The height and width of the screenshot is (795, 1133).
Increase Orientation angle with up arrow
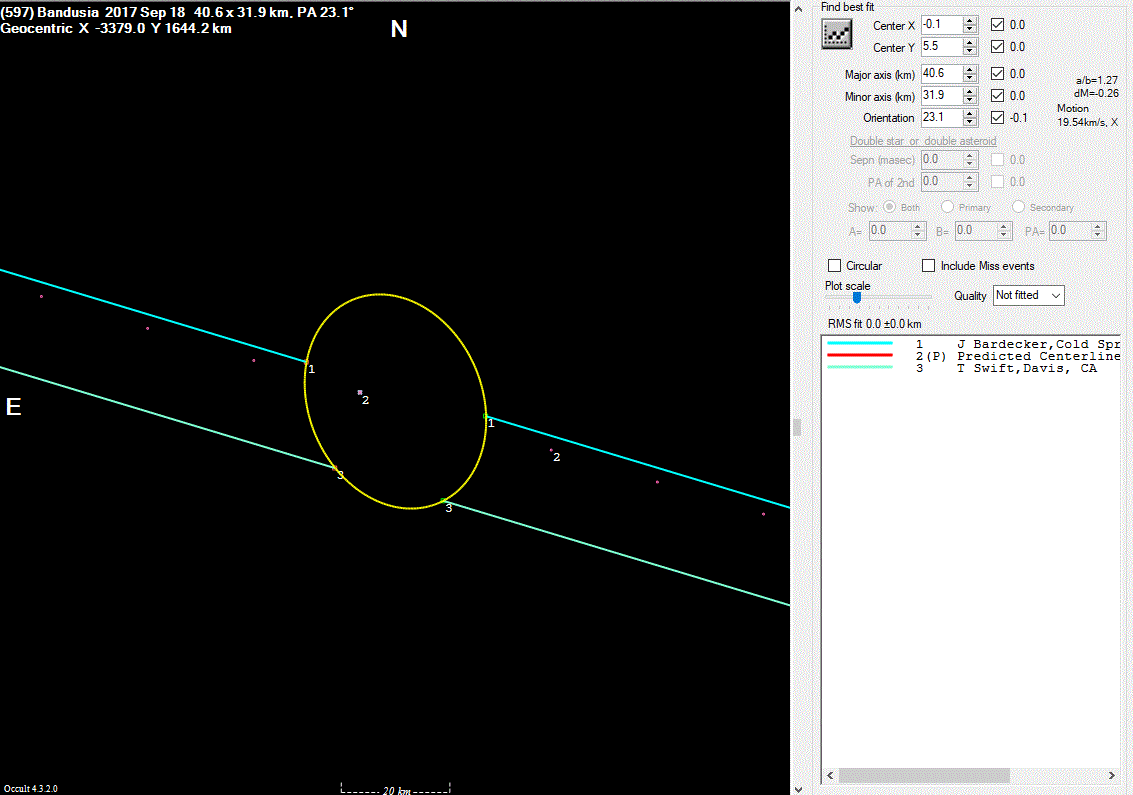pyautogui.click(x=970, y=113)
